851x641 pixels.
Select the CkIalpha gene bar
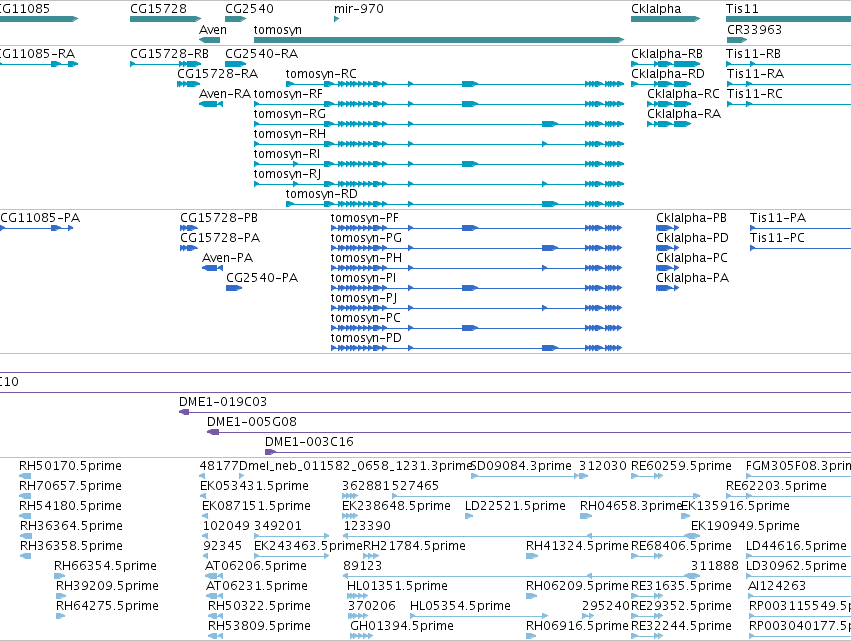pyautogui.click(x=665, y=19)
